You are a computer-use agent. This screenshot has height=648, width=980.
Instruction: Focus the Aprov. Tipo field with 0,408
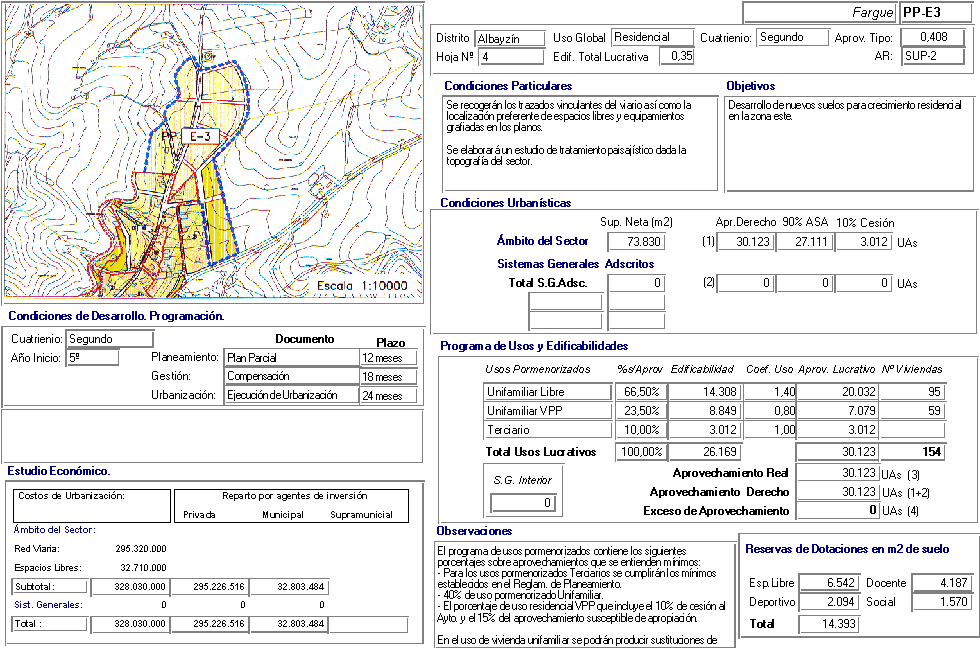[x=934, y=38]
